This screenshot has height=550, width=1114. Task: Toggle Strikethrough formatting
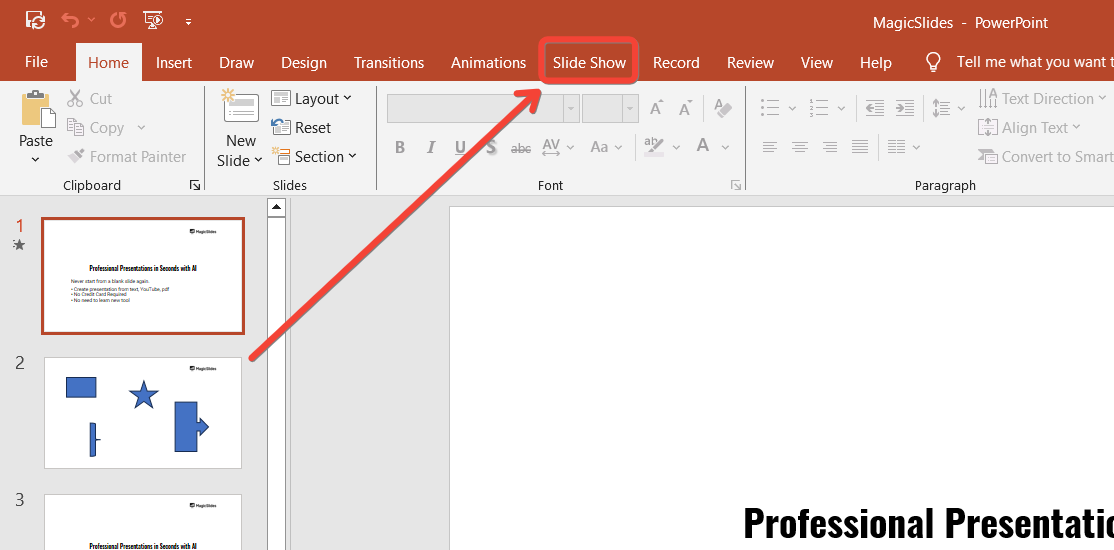tap(521, 148)
